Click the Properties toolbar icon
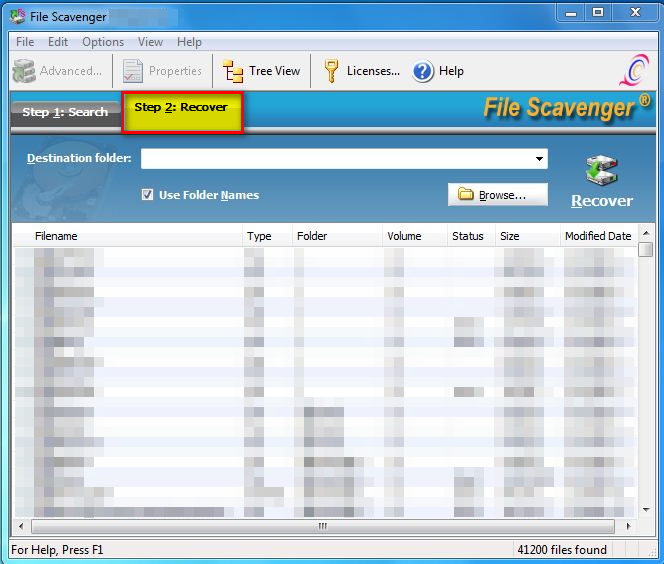Image resolution: width=664 pixels, height=564 pixels. pyautogui.click(x=133, y=71)
